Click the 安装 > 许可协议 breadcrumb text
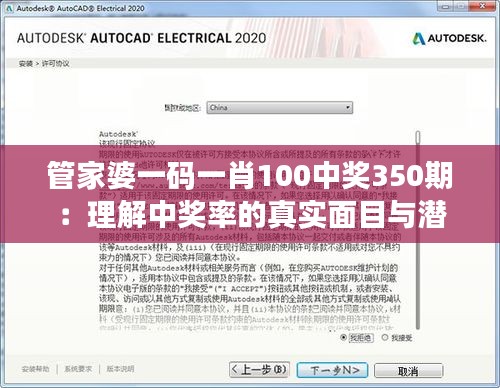The width and height of the screenshot is (500, 388). 44,63
